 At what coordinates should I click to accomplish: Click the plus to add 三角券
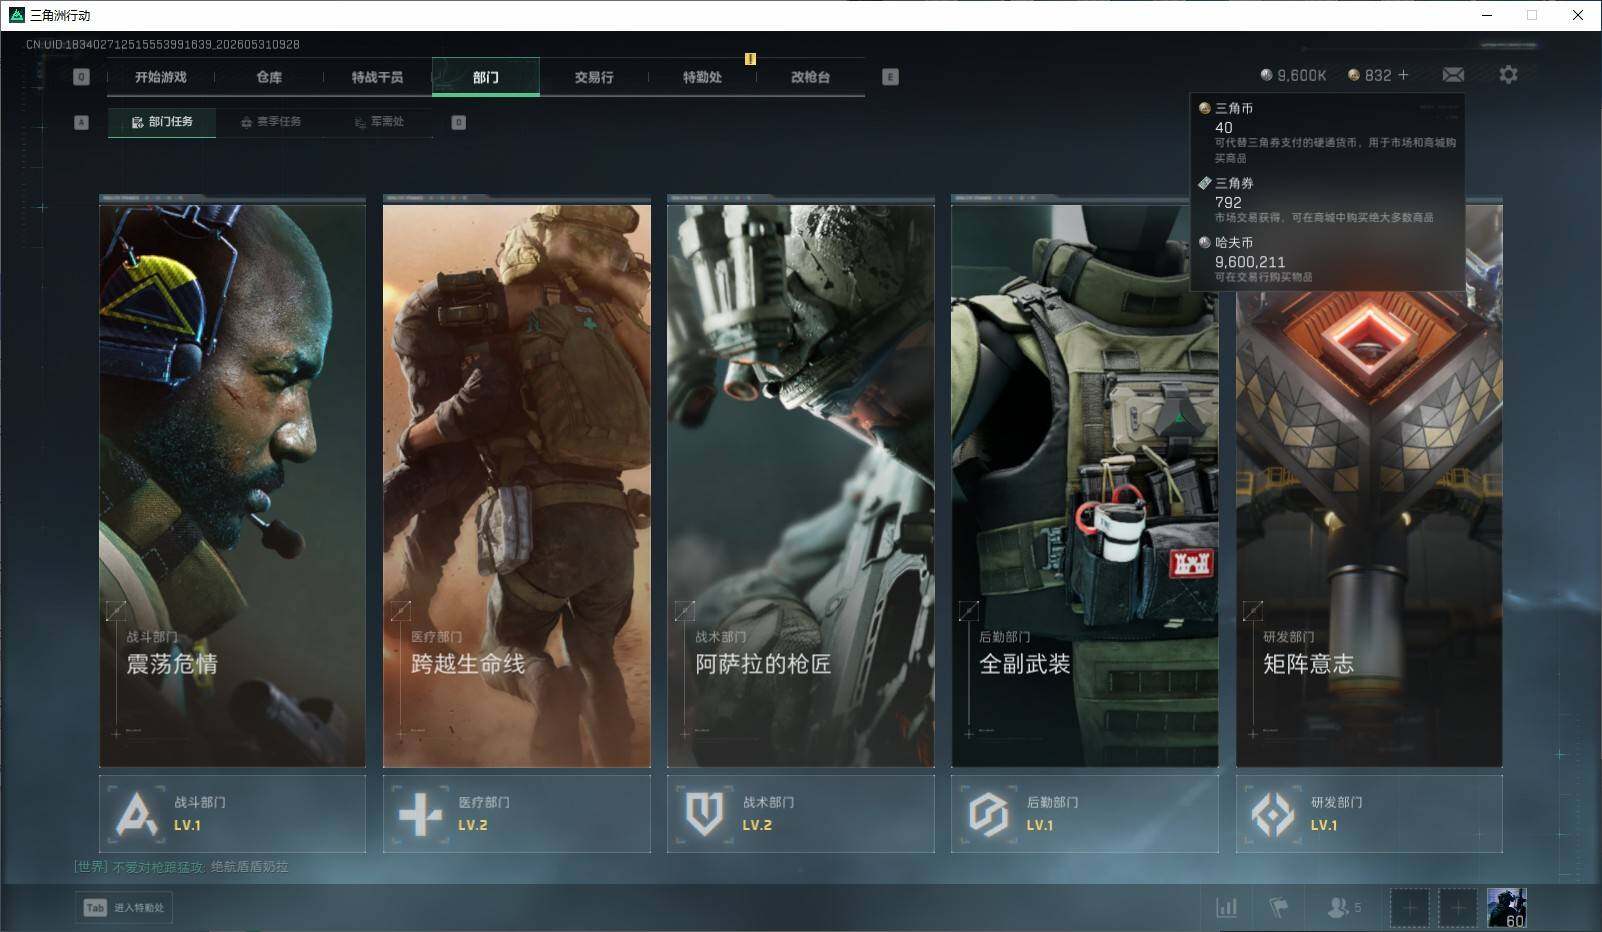pyautogui.click(x=1403, y=75)
